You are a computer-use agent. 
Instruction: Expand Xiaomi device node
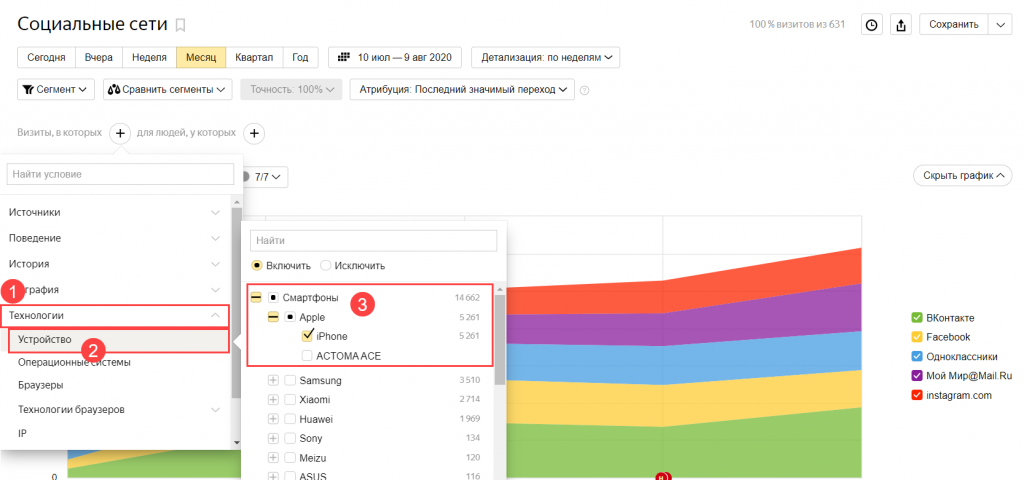[273, 399]
